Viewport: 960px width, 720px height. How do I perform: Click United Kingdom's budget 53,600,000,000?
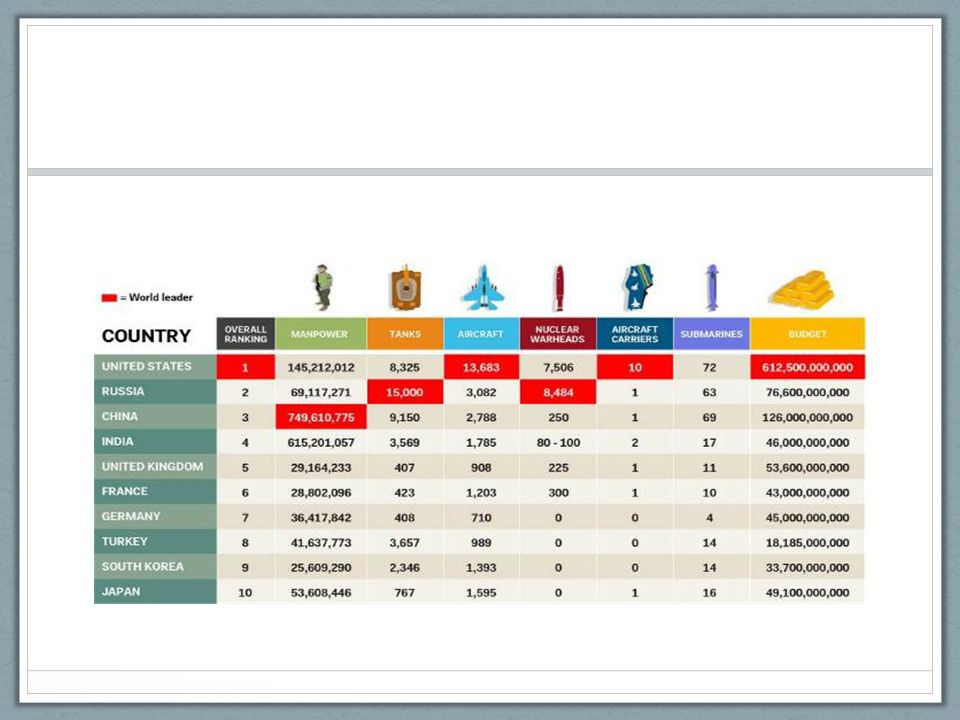pos(808,468)
